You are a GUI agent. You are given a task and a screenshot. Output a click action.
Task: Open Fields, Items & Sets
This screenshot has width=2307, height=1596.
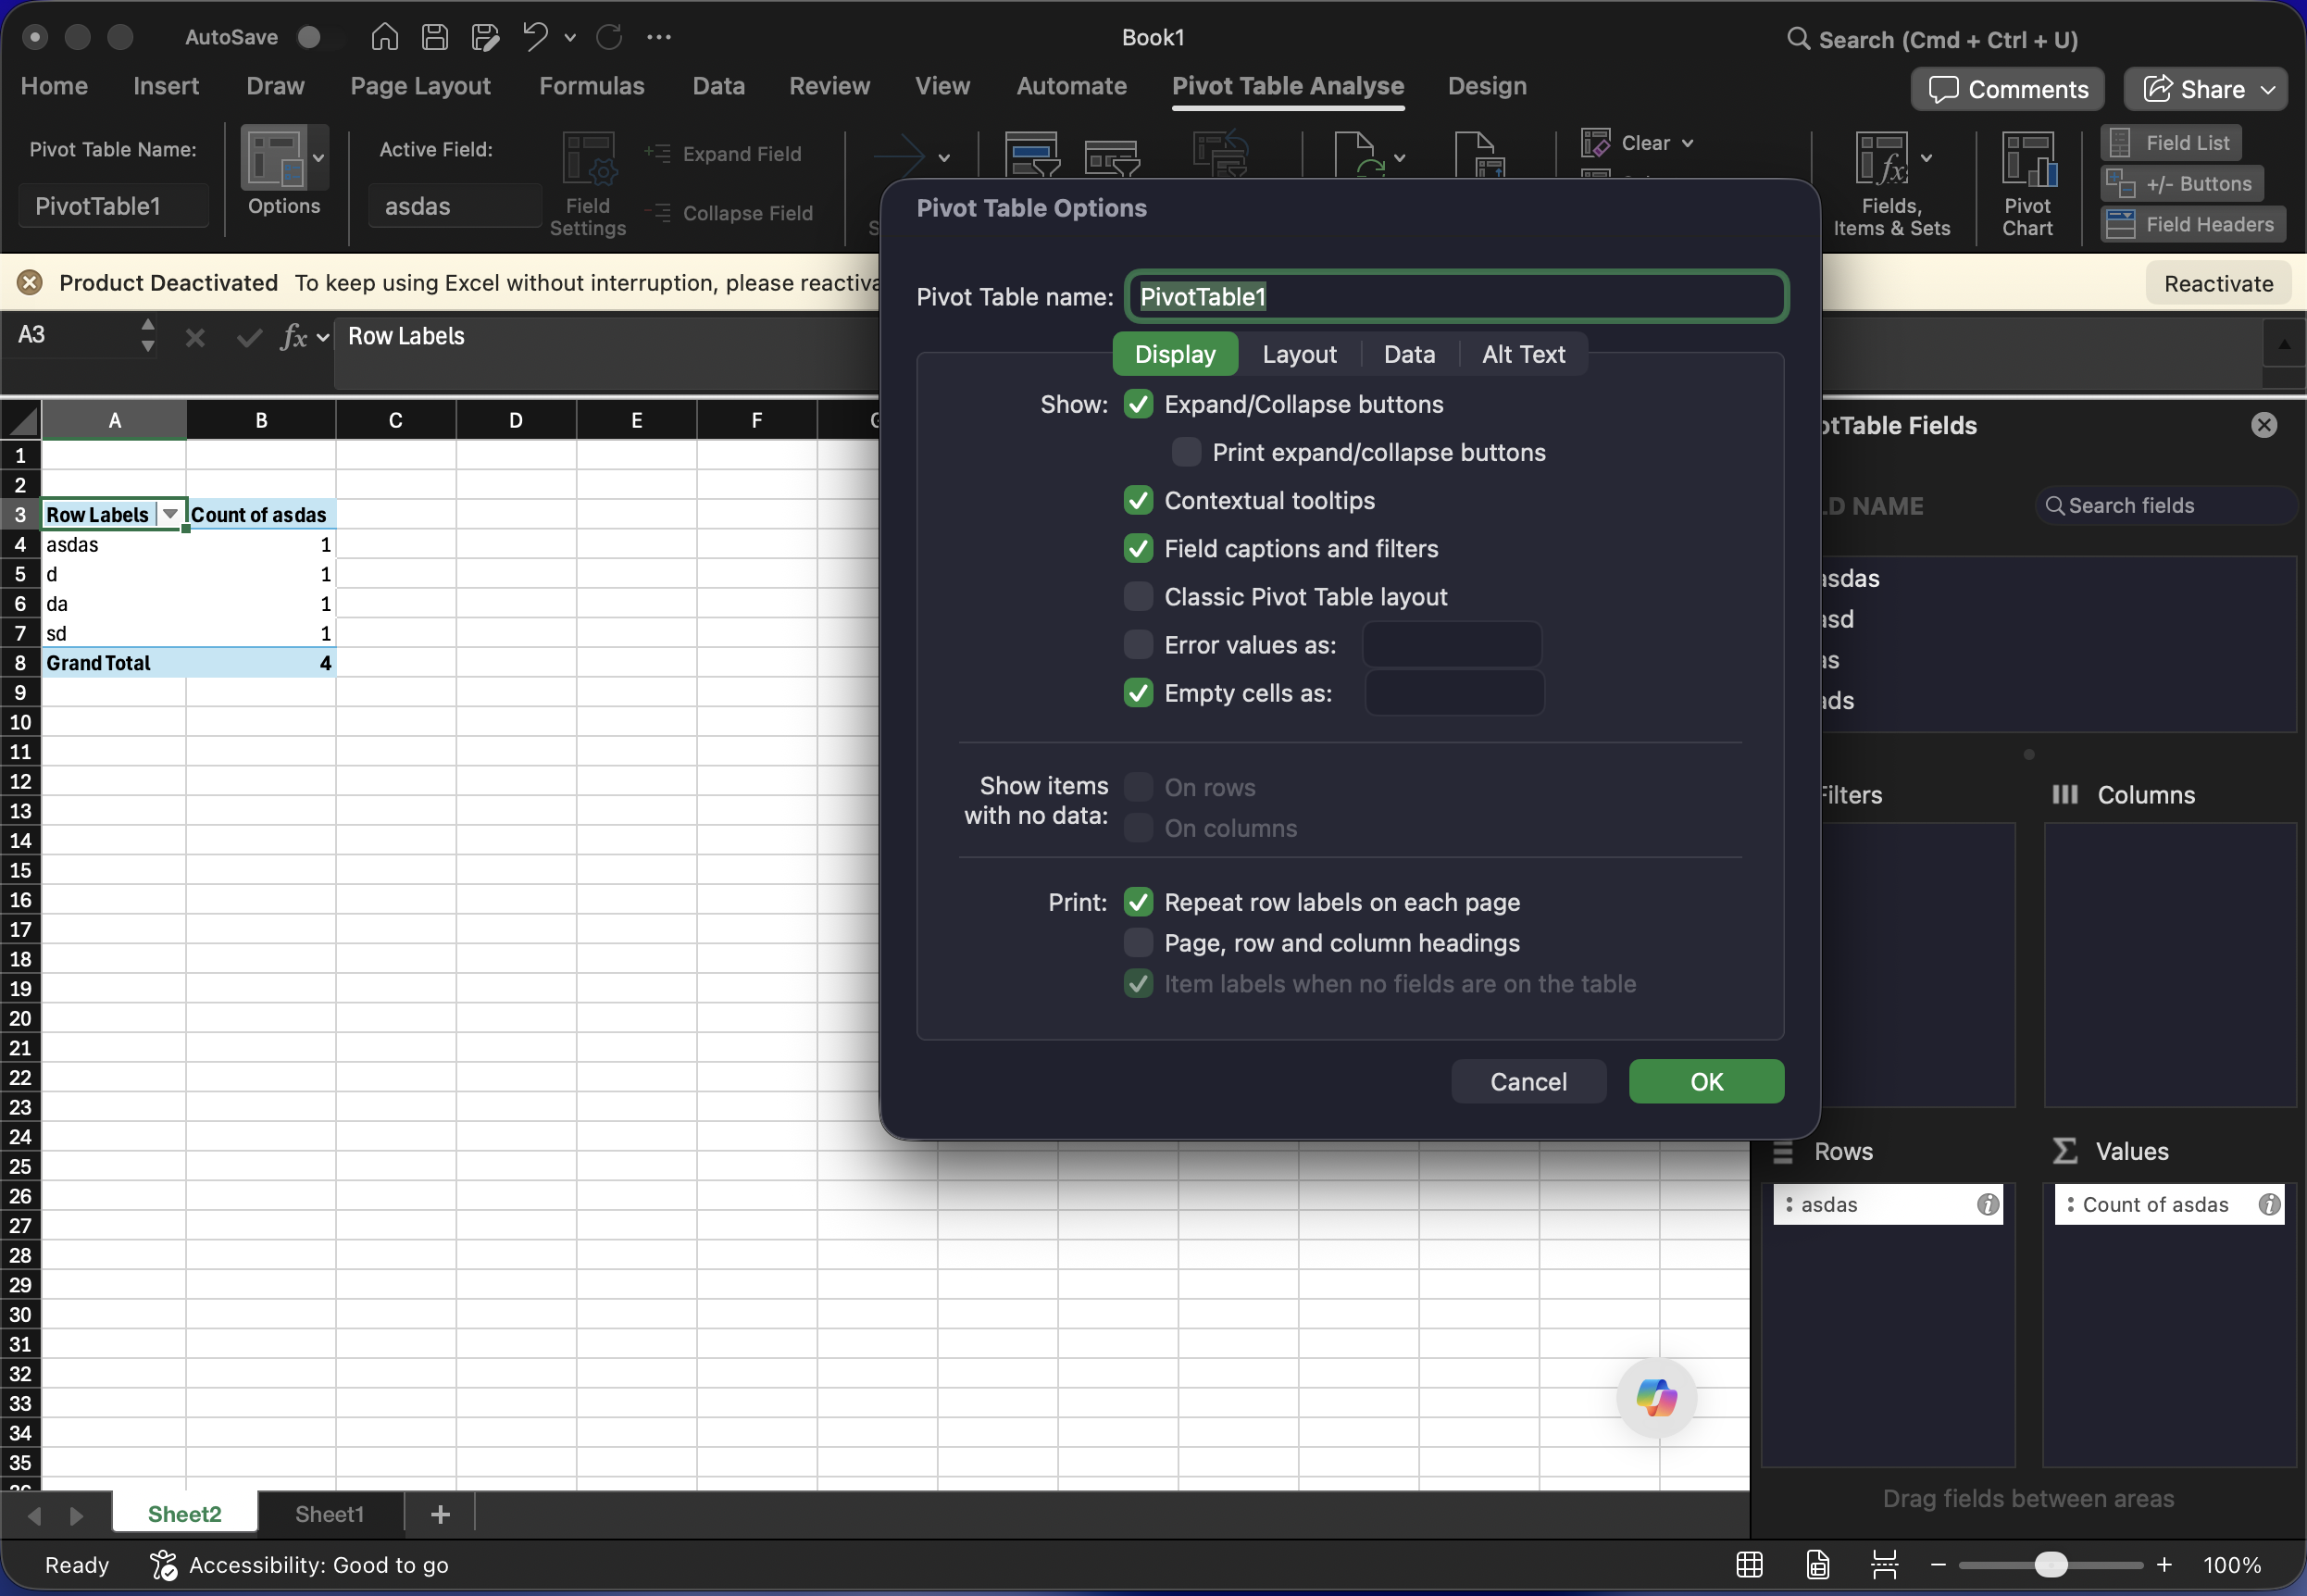1891,185
